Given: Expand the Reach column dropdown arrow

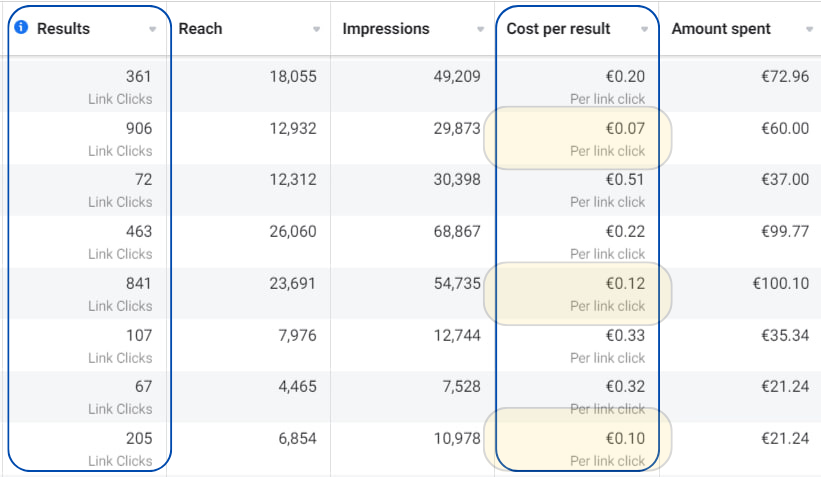Looking at the screenshot, I should click(x=316, y=29).
